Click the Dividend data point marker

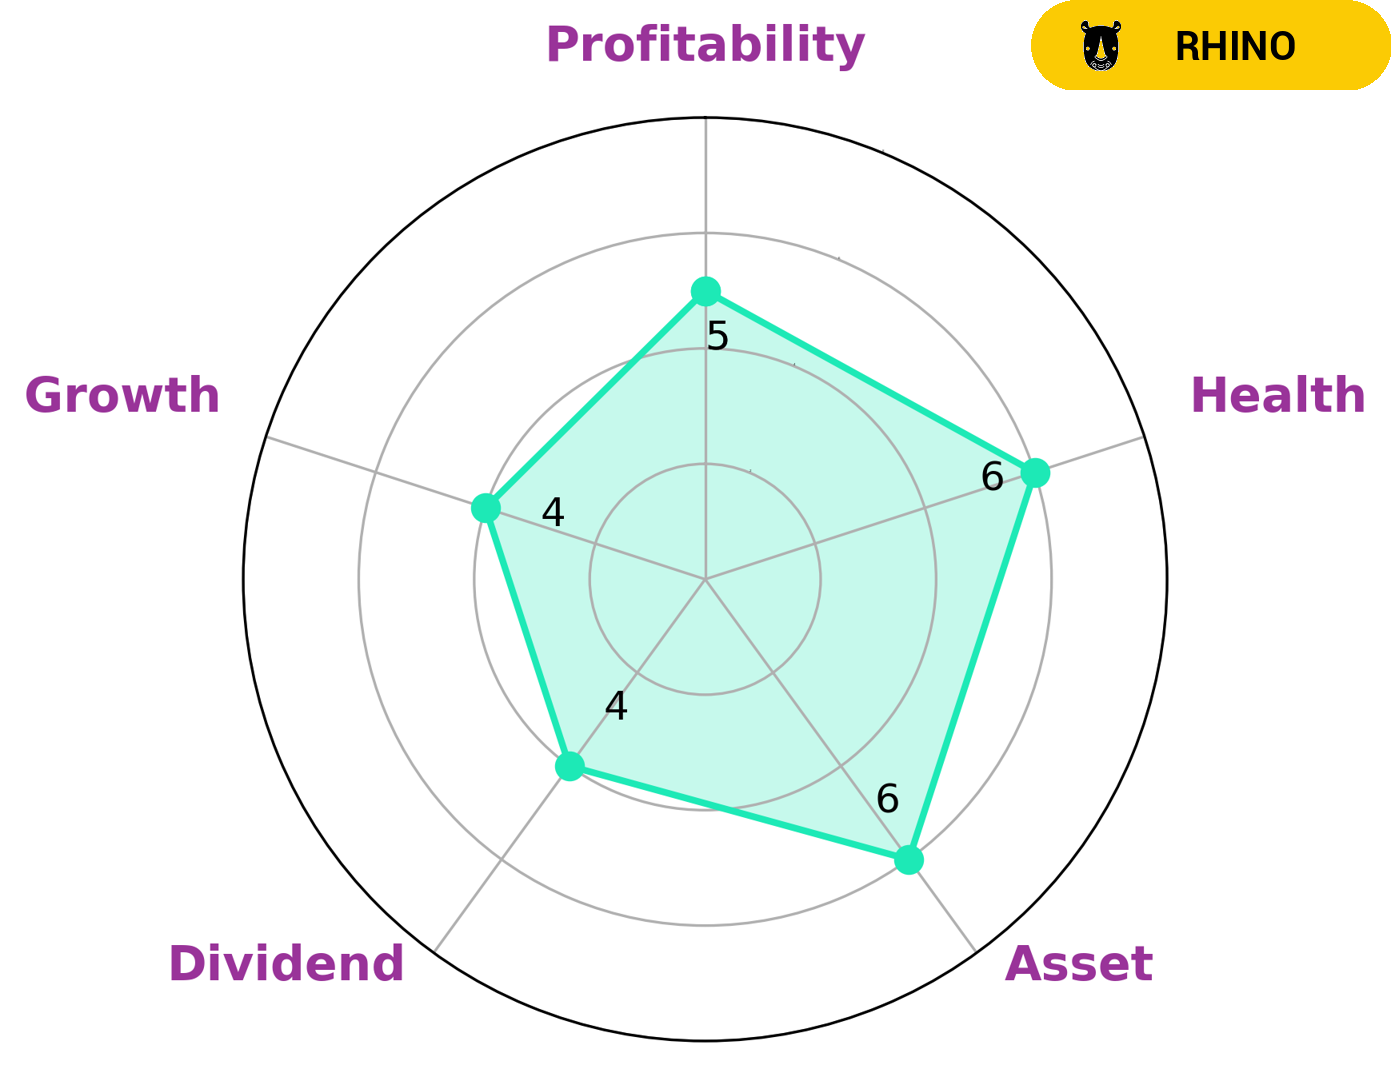pos(570,767)
